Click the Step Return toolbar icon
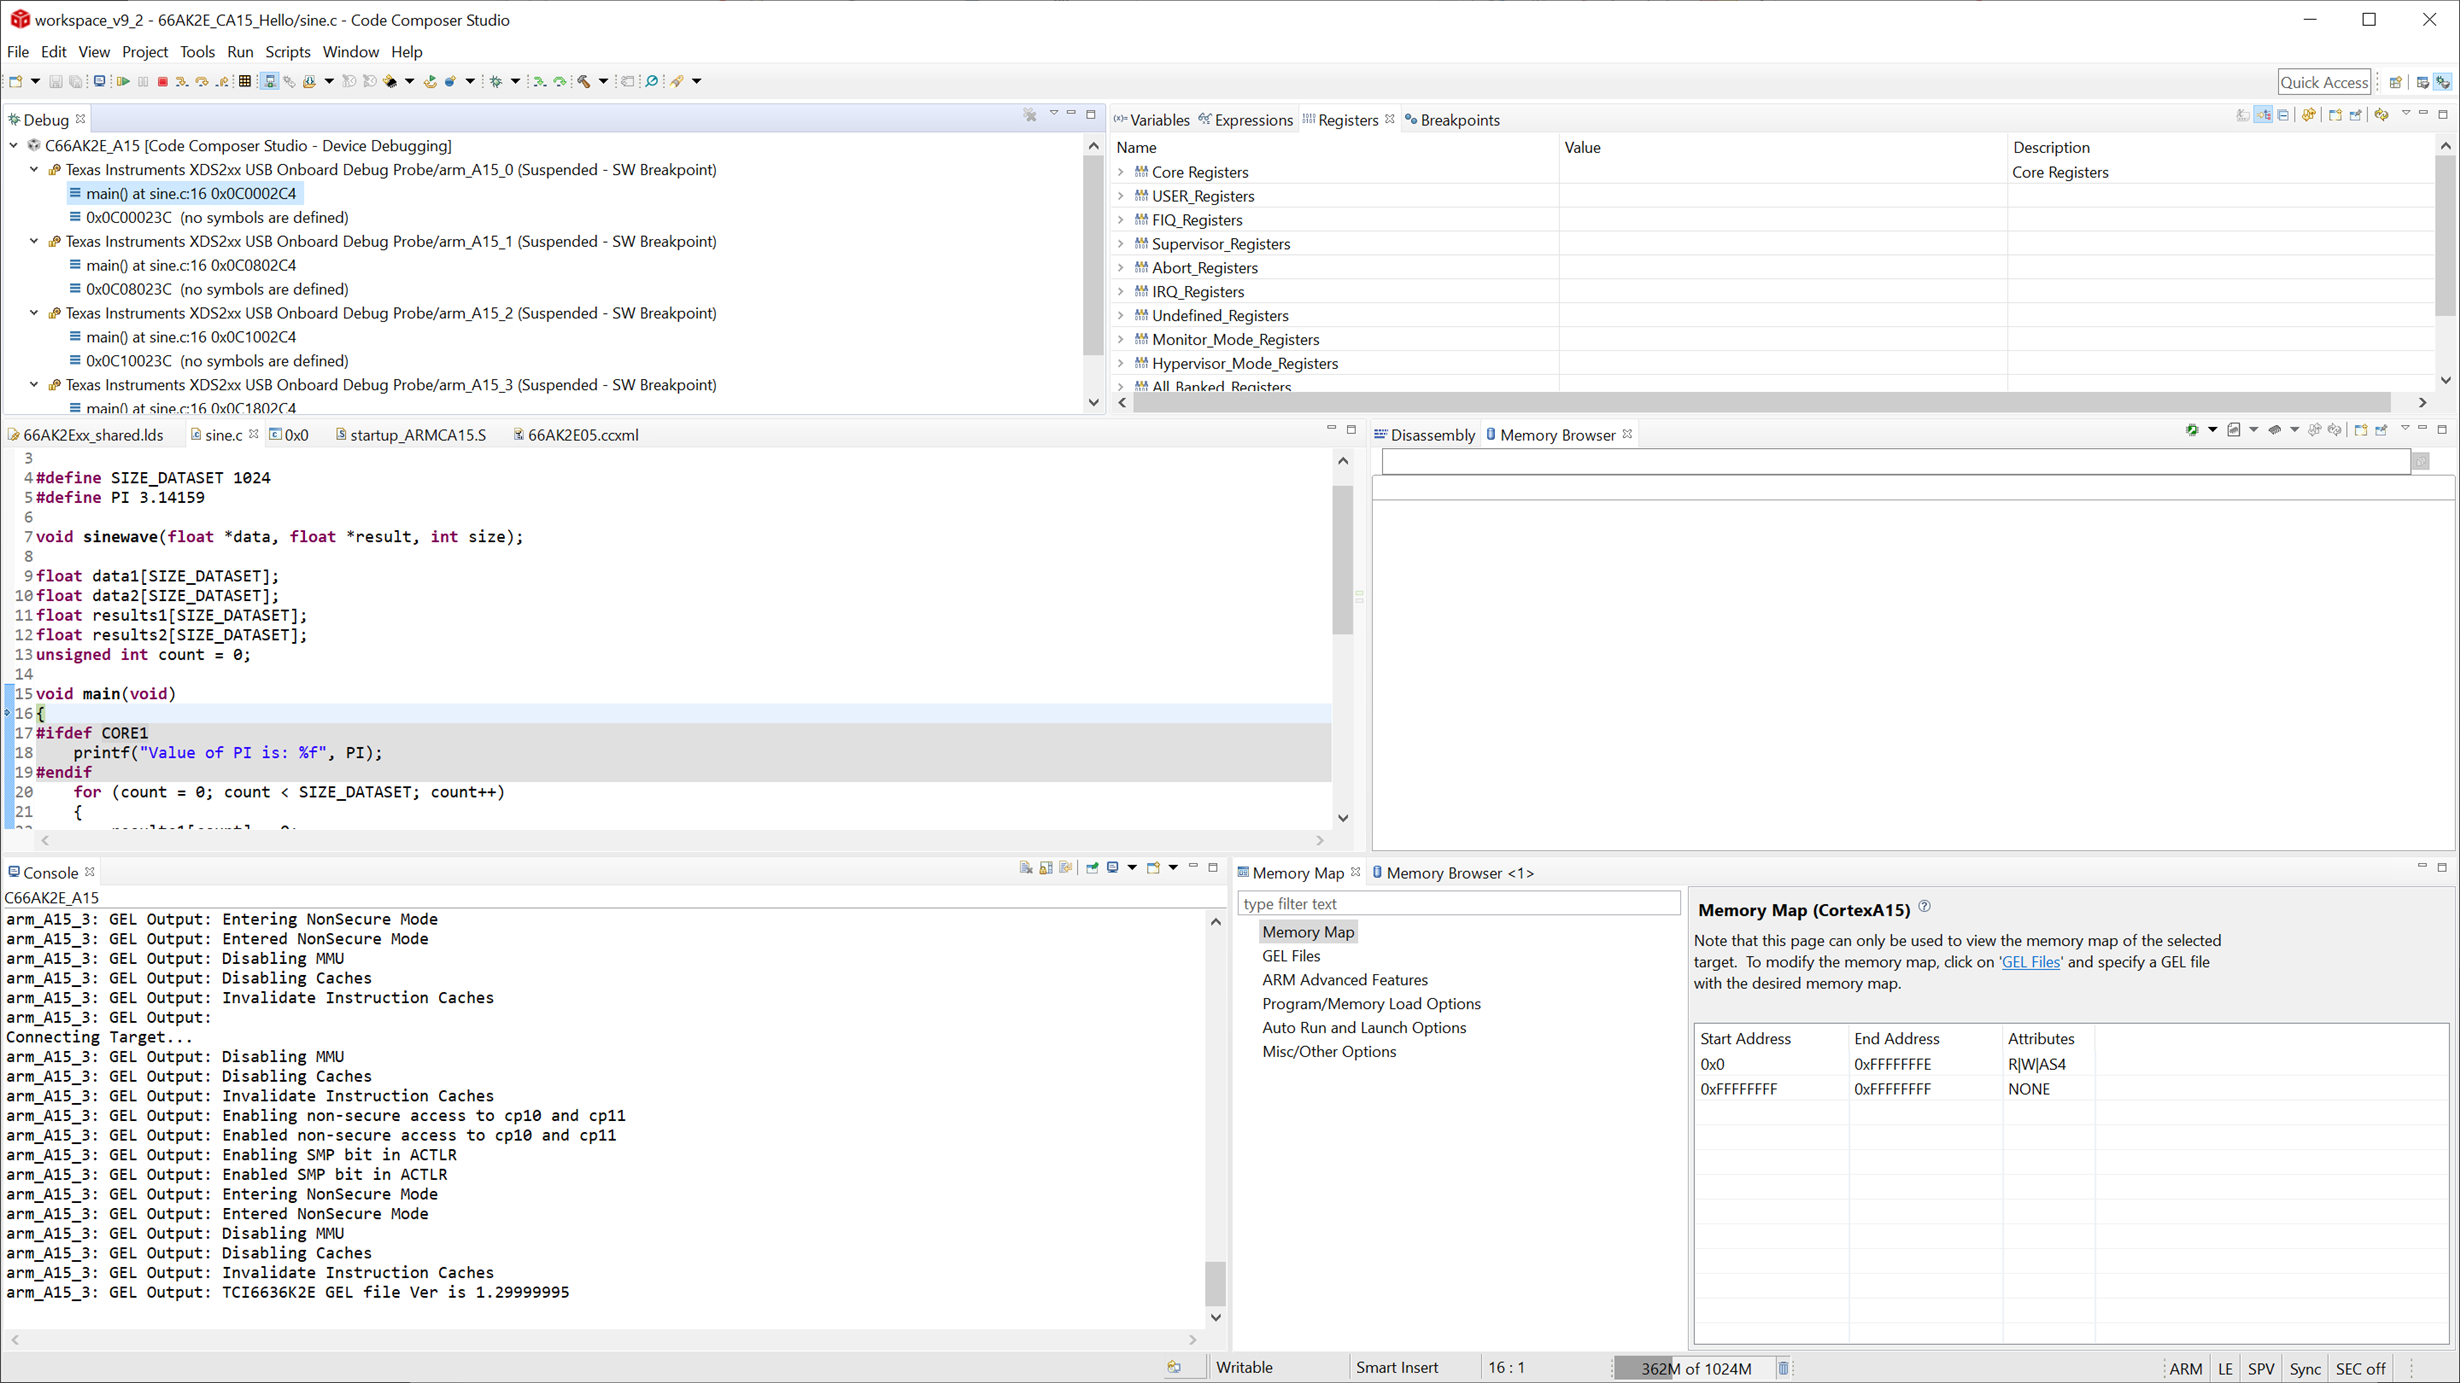 [222, 81]
